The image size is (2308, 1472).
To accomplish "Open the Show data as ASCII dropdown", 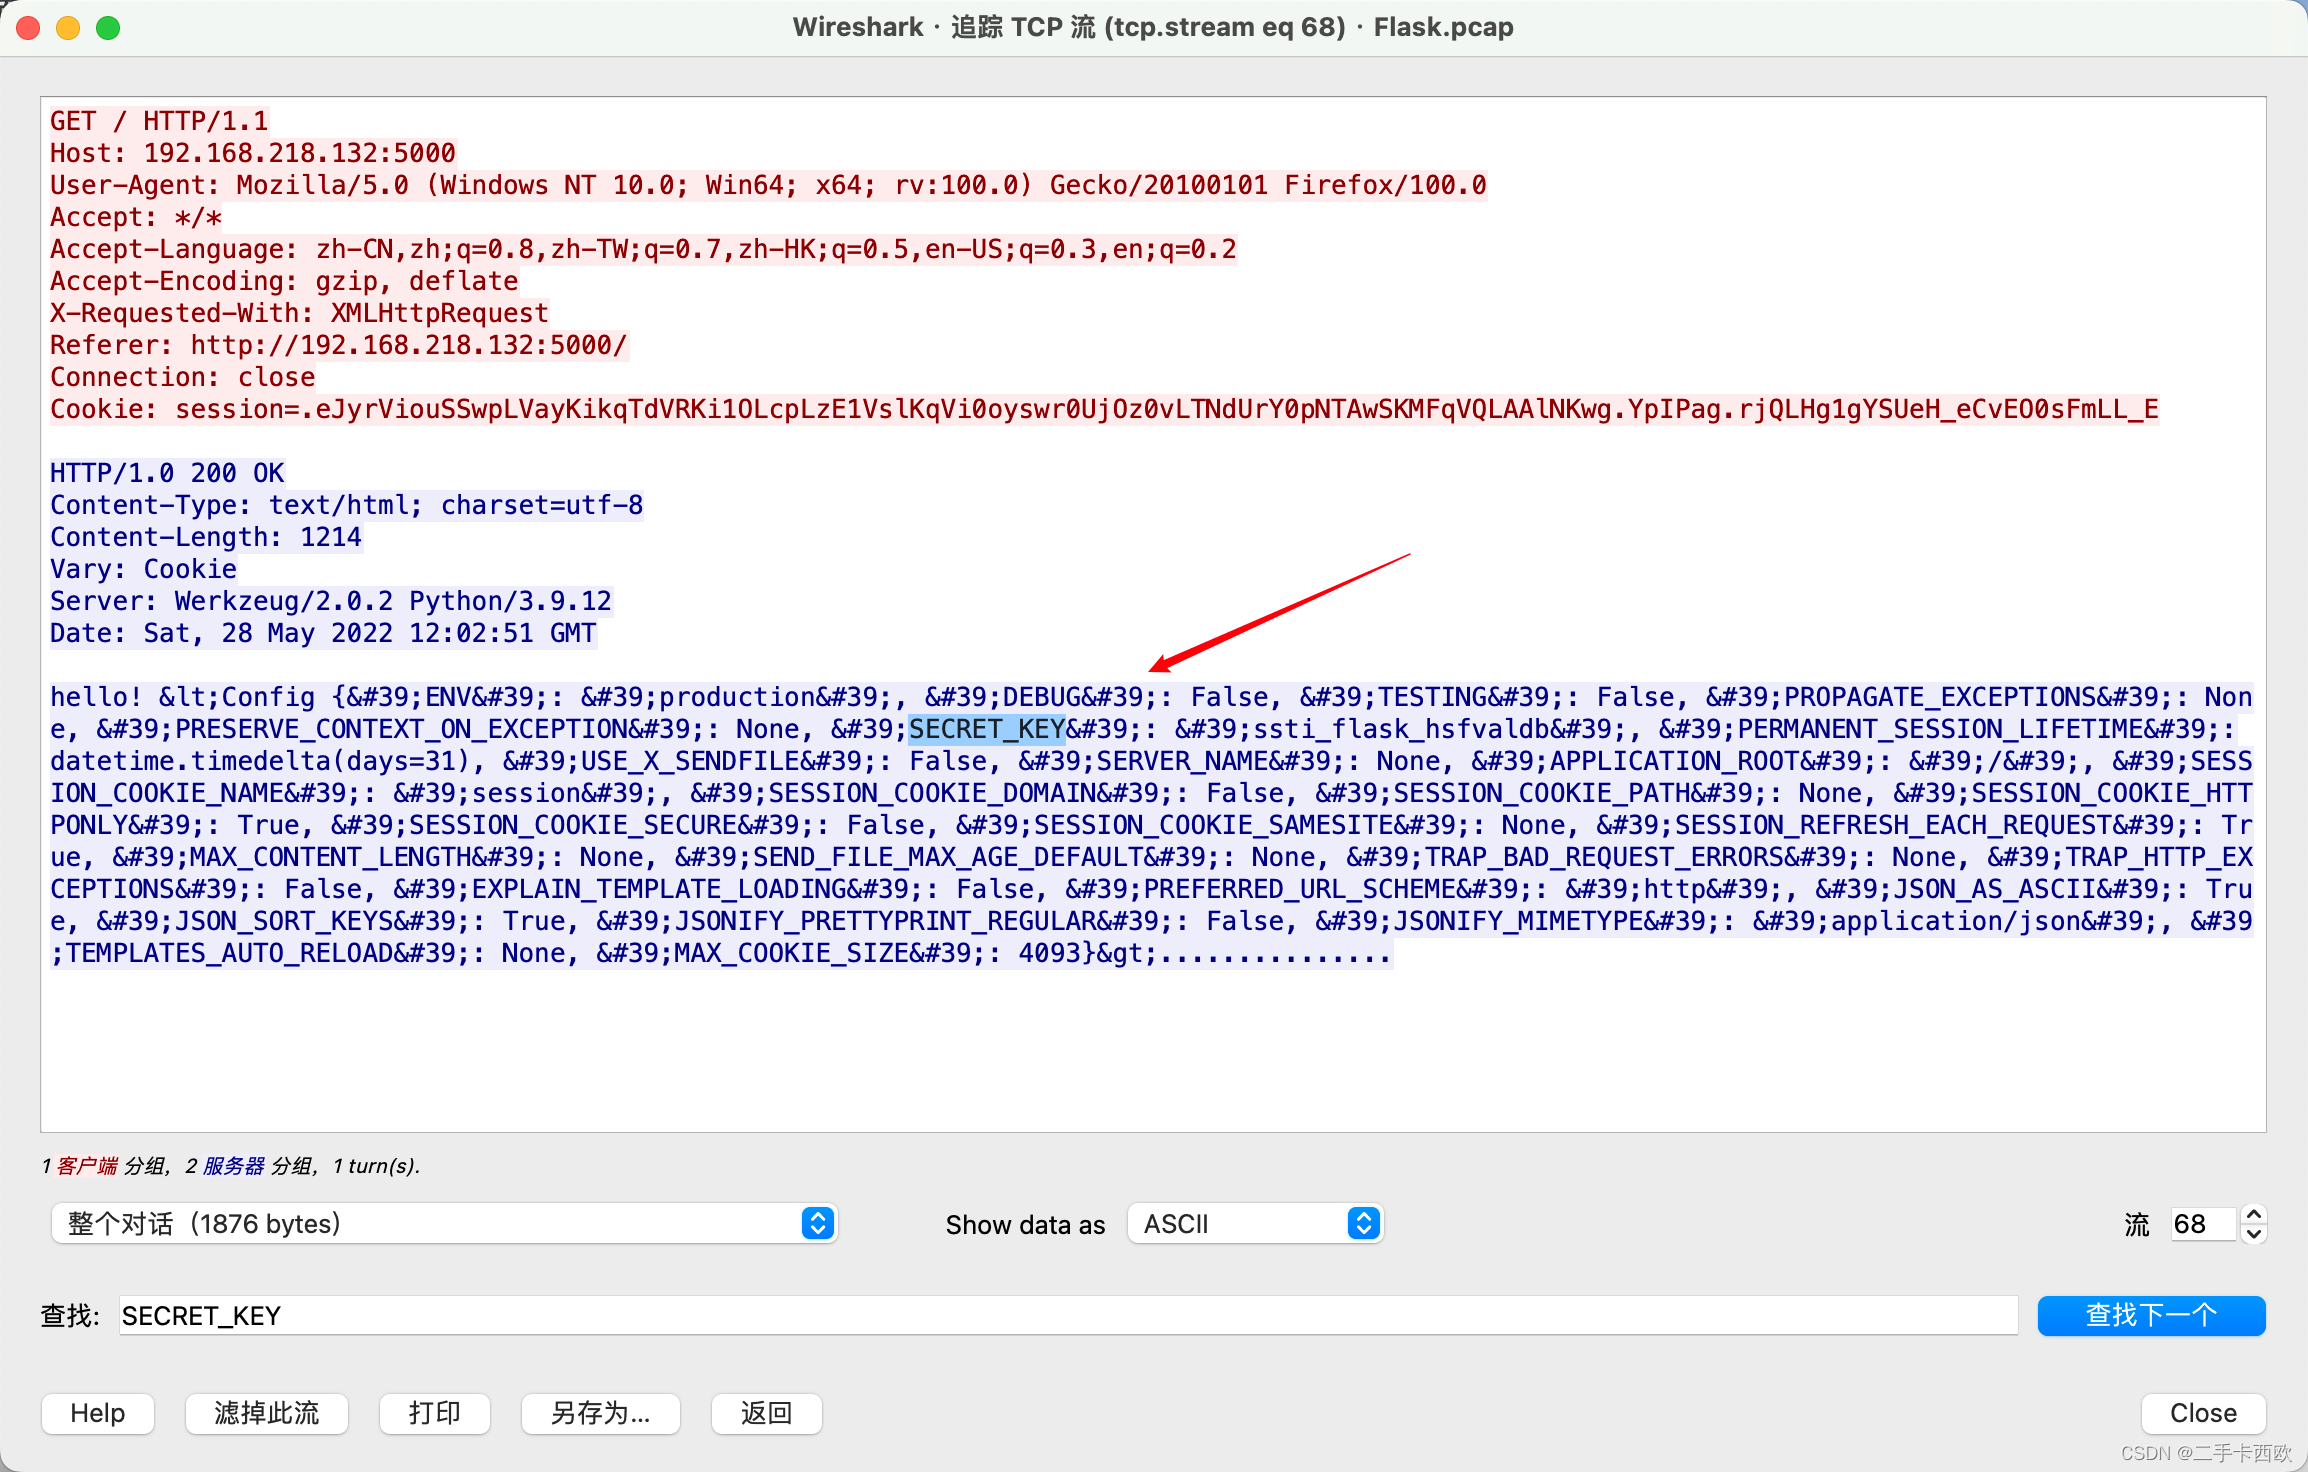I will 1255,1223.
